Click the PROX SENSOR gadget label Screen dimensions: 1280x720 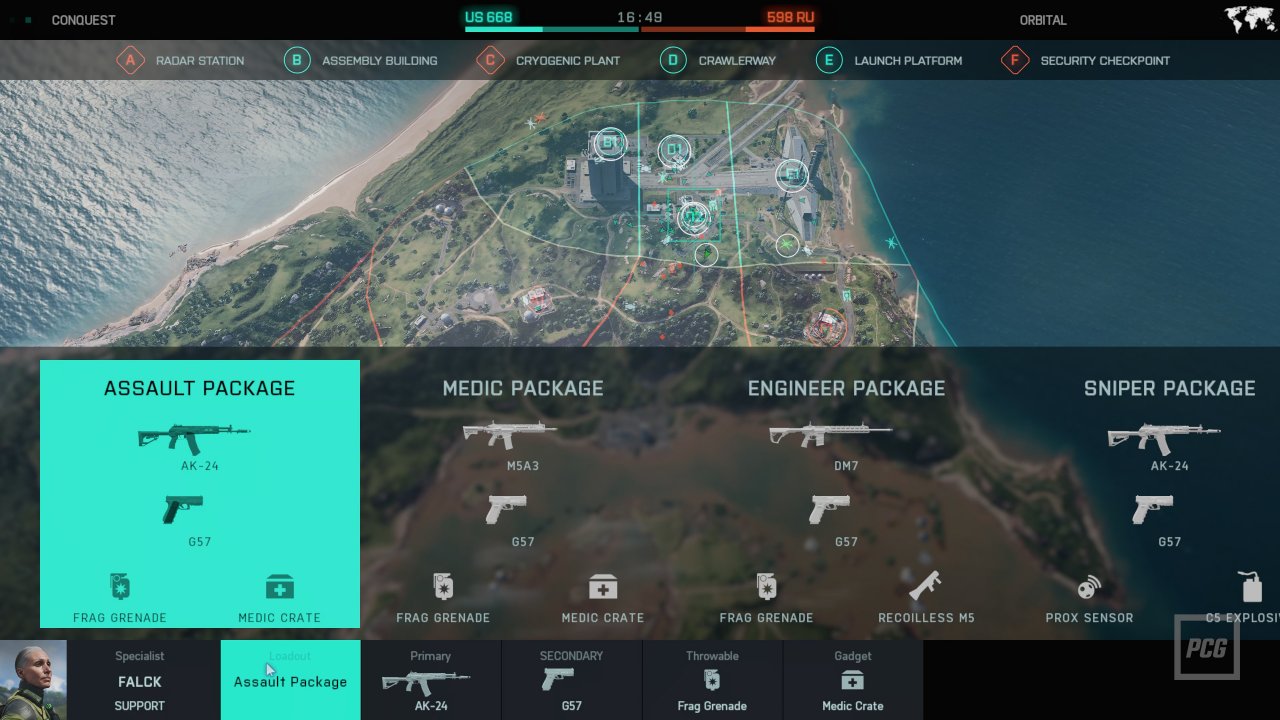pyautogui.click(x=1089, y=618)
